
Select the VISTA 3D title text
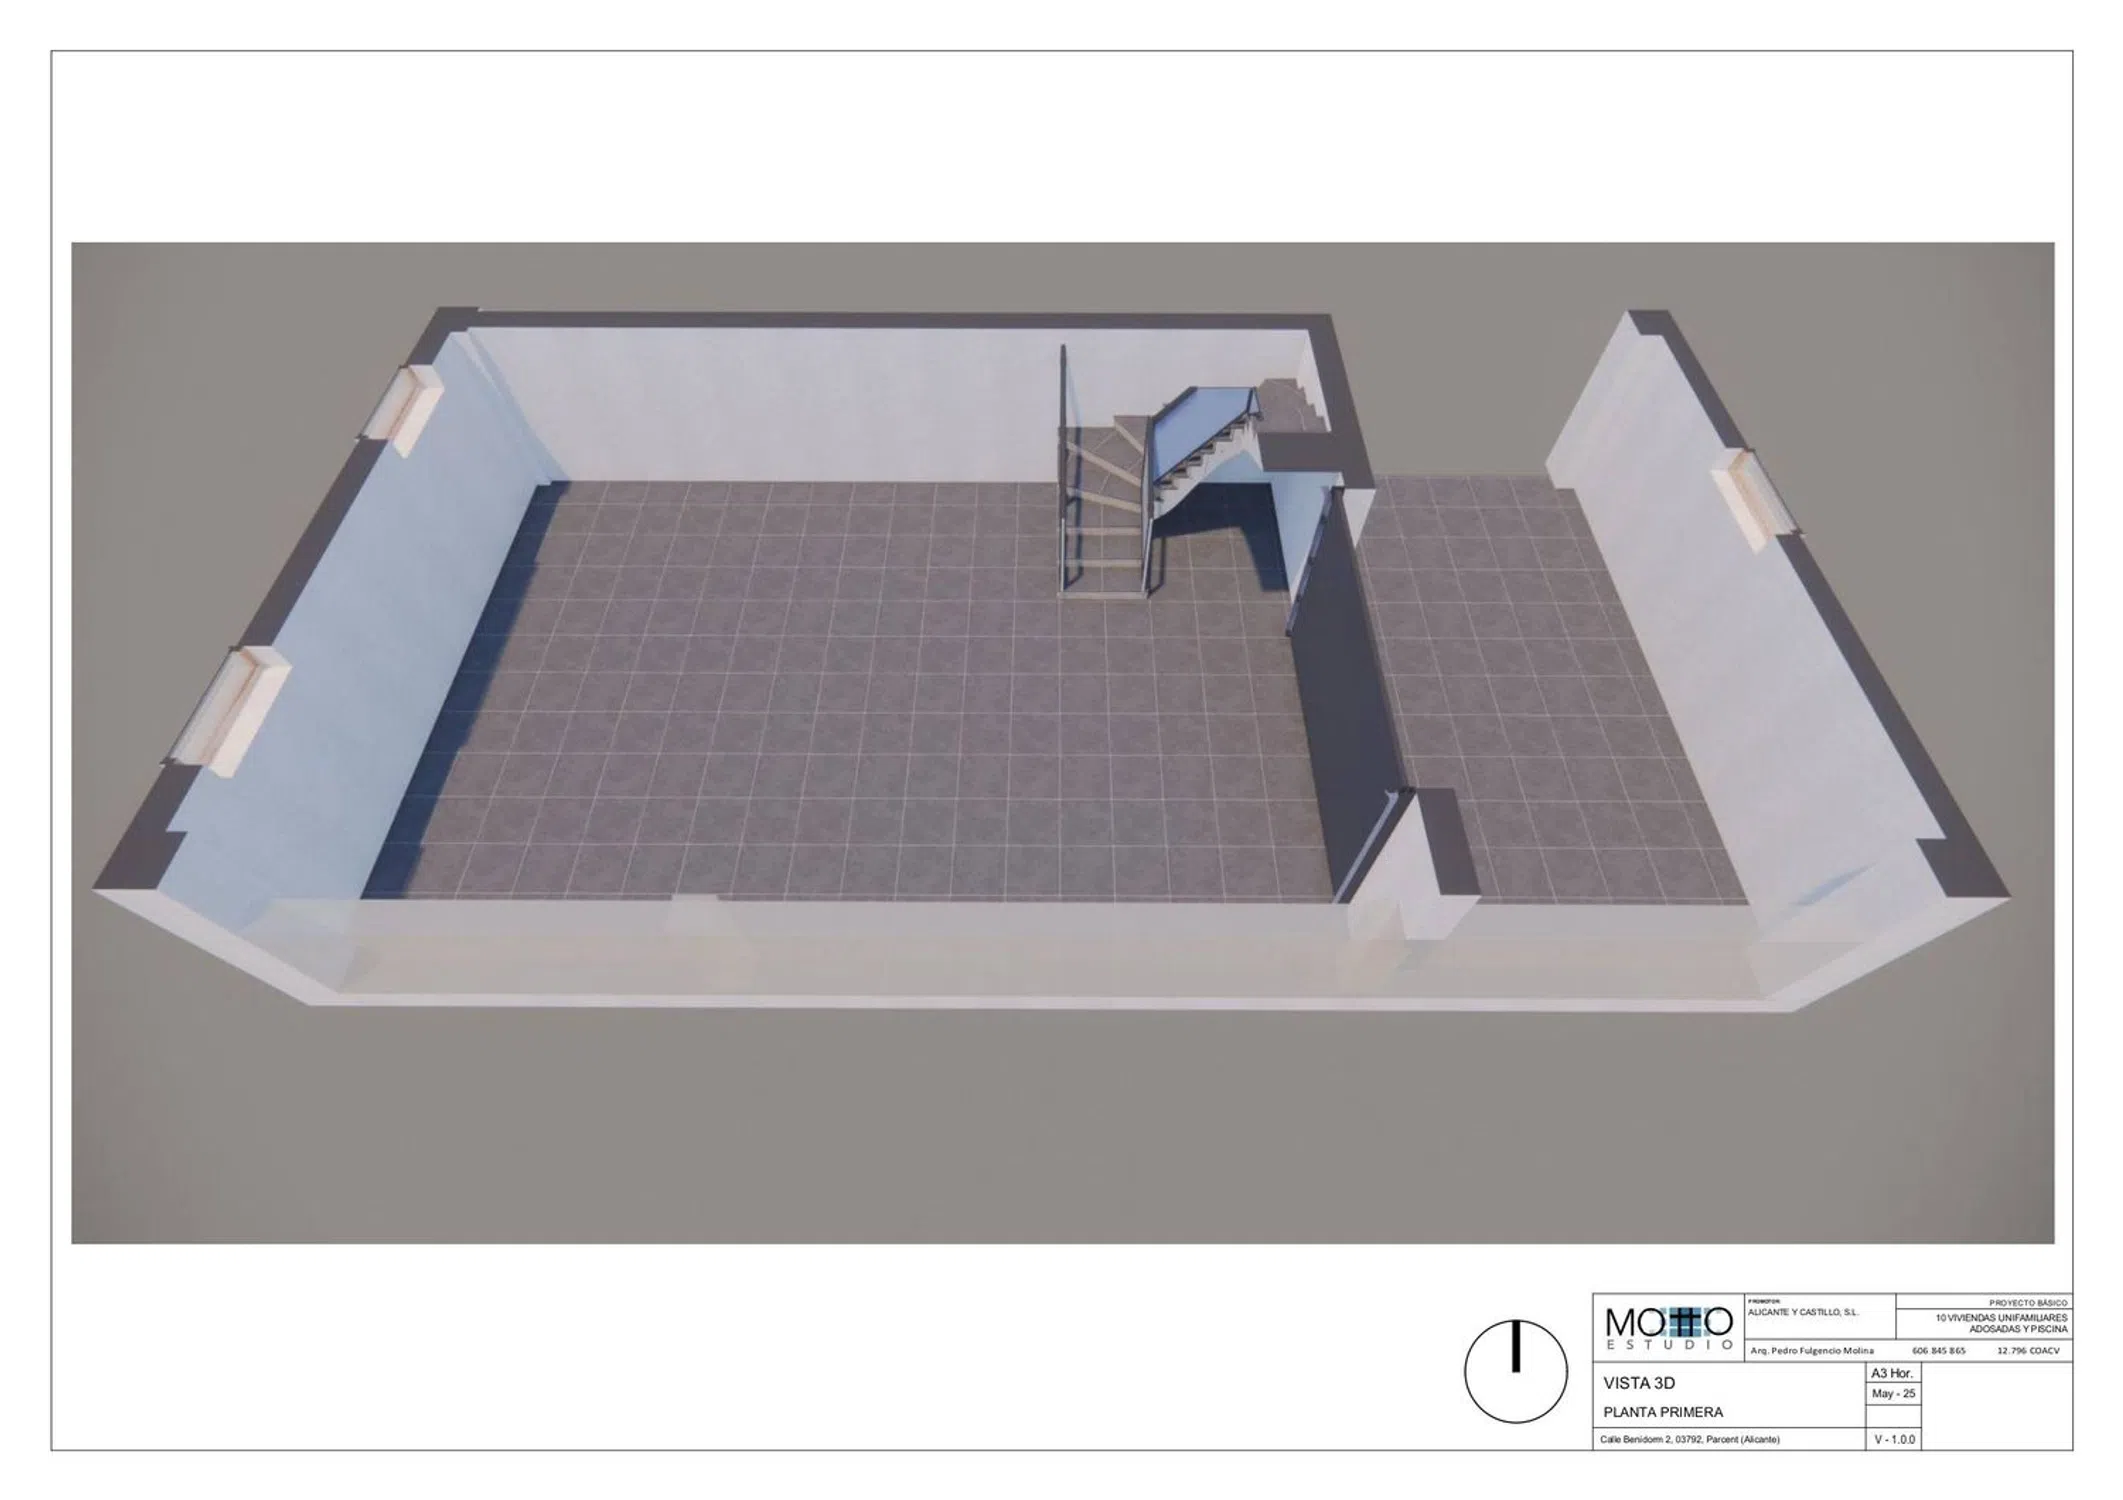pyautogui.click(x=1639, y=1384)
